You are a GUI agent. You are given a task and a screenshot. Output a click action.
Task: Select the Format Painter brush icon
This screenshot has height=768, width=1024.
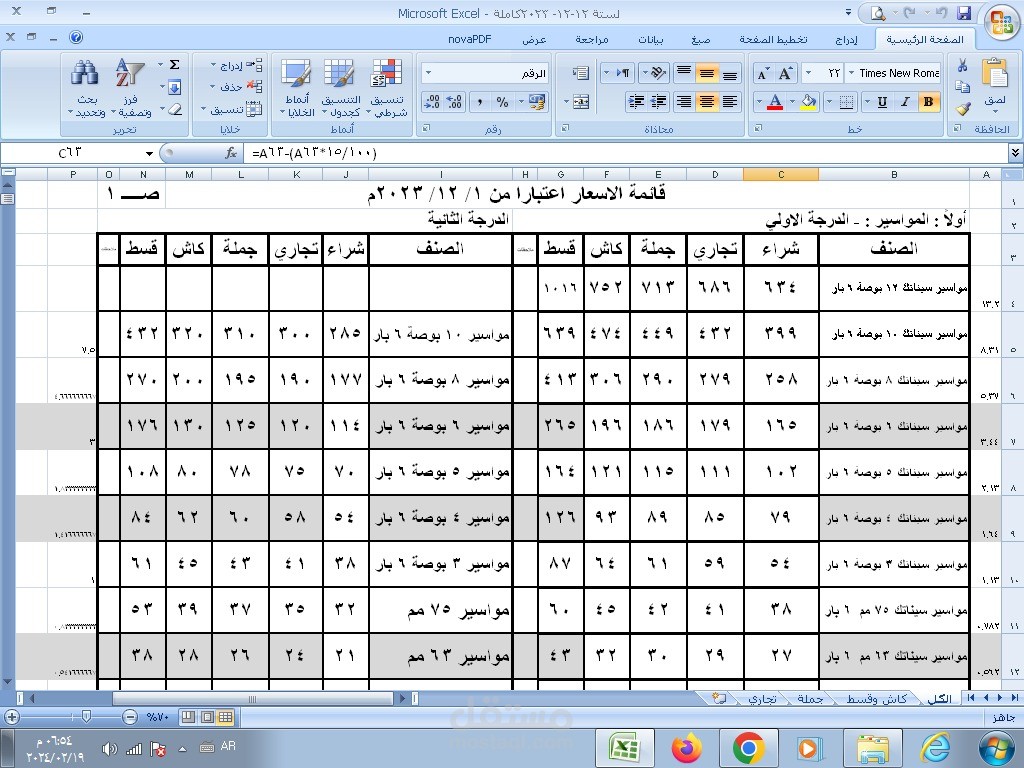962,108
